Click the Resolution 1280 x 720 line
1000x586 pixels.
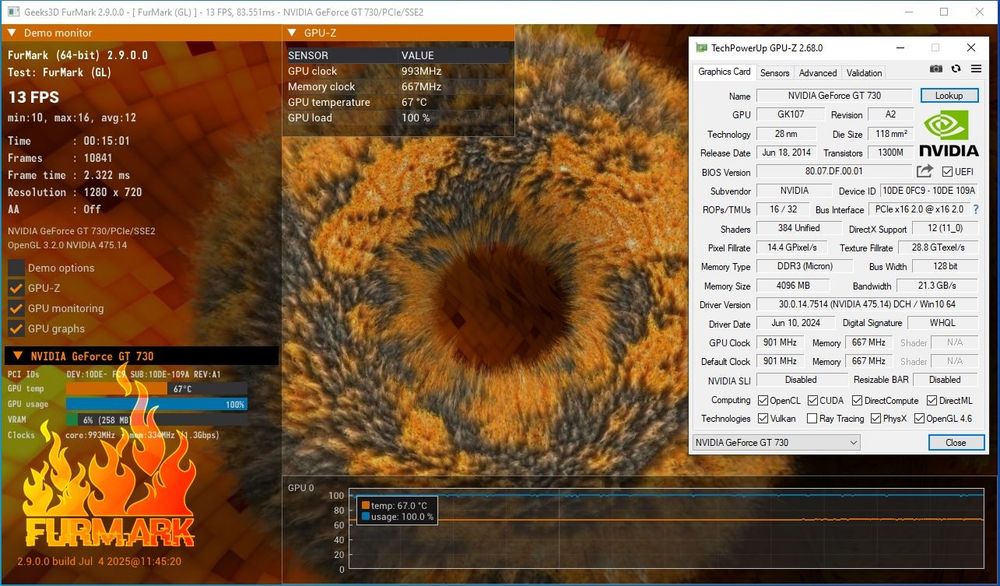pyautogui.click(x=75, y=192)
